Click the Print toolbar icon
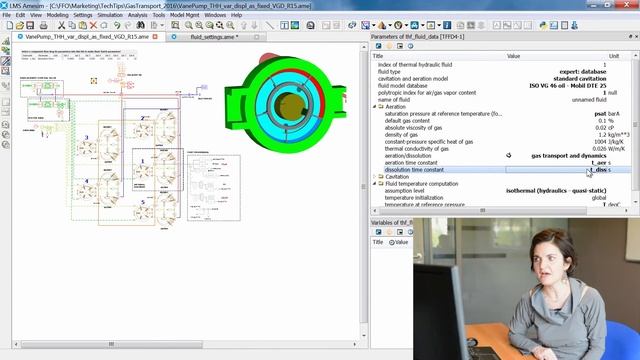 [43, 25]
